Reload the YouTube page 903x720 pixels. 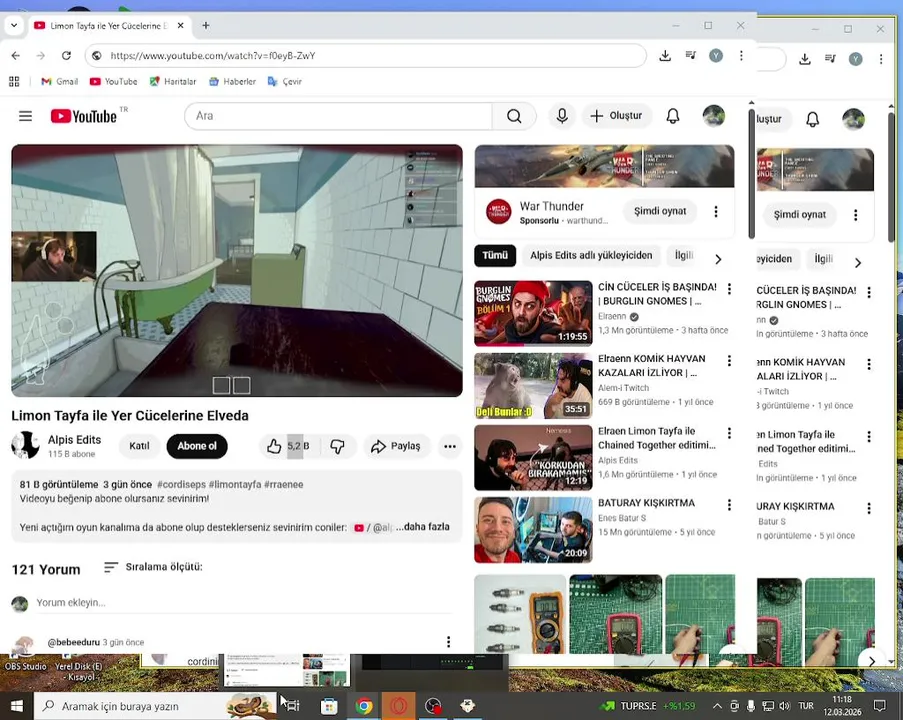66,56
